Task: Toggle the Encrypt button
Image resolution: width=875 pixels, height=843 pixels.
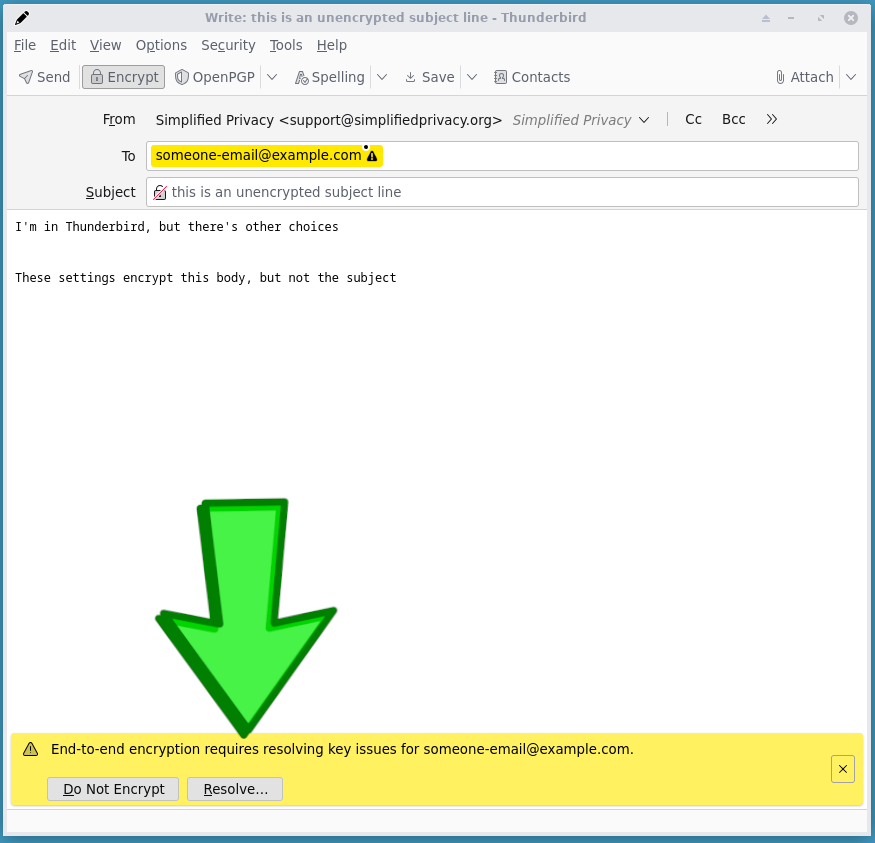Action: click(124, 77)
